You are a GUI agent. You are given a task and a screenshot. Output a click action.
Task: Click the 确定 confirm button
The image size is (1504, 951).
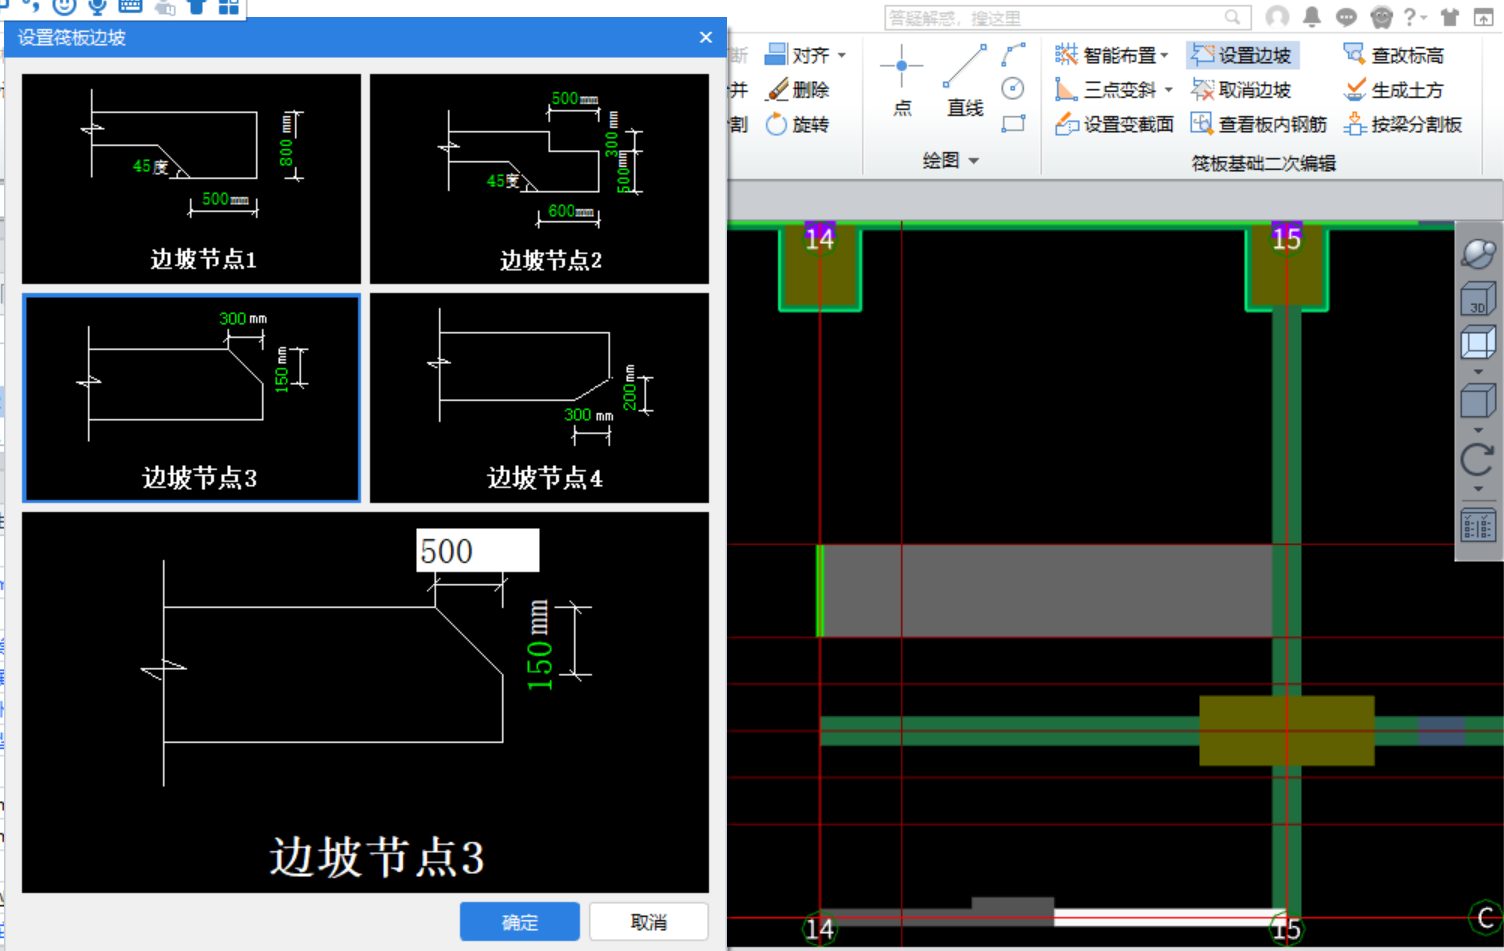(x=520, y=922)
